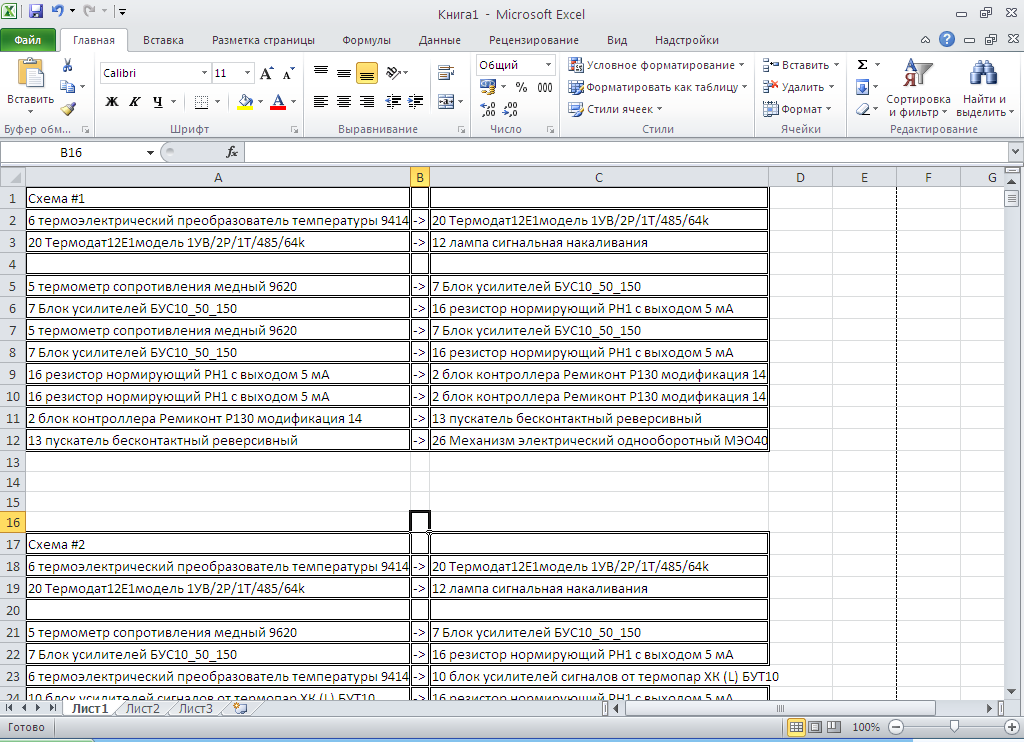Viewport: 1024px width, 742px height.
Task: Apply percent style
Action: pos(521,87)
